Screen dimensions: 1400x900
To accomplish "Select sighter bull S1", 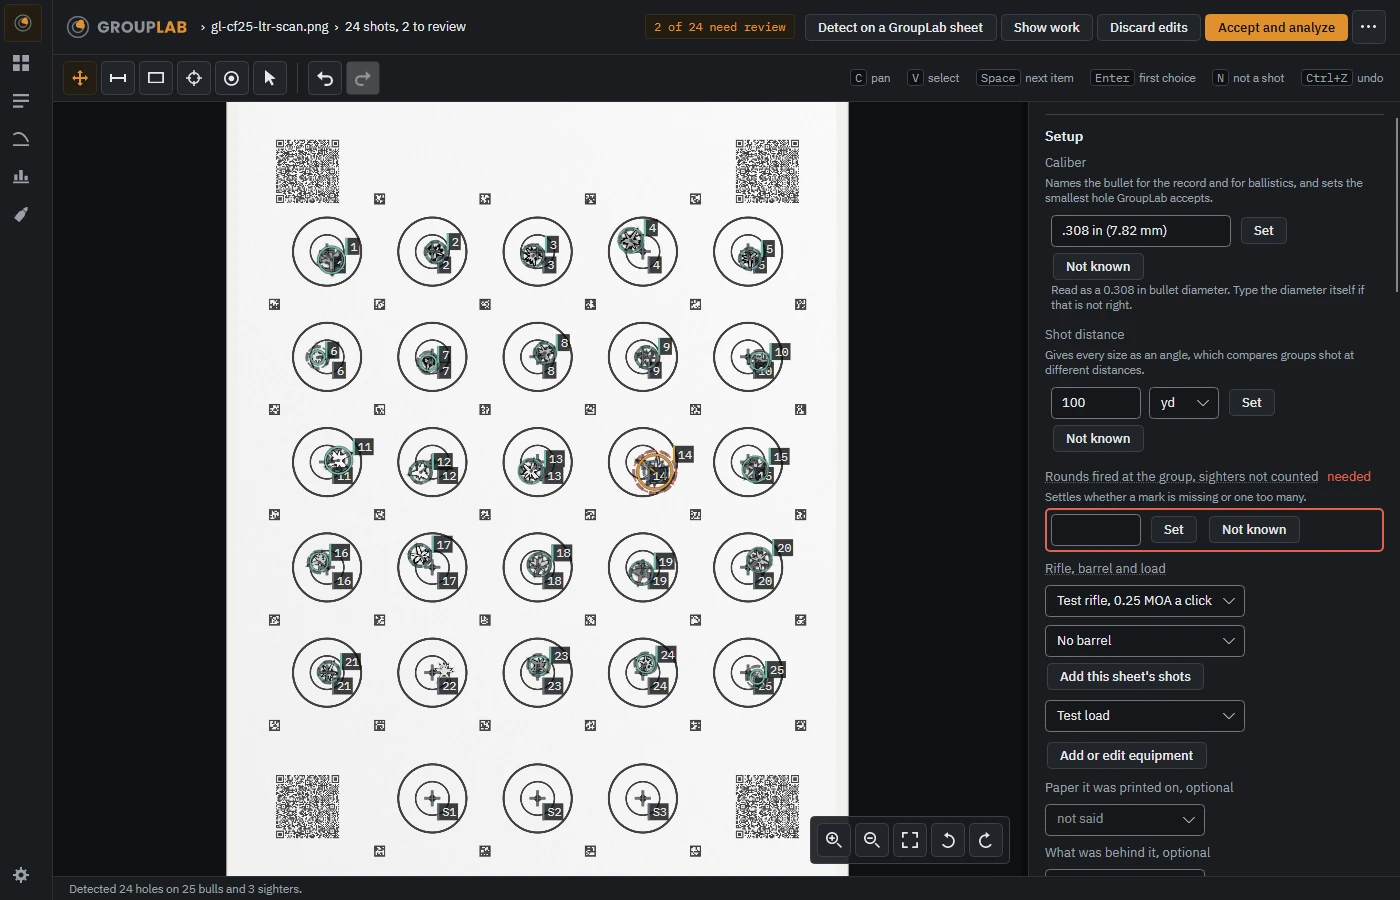I will [x=432, y=798].
